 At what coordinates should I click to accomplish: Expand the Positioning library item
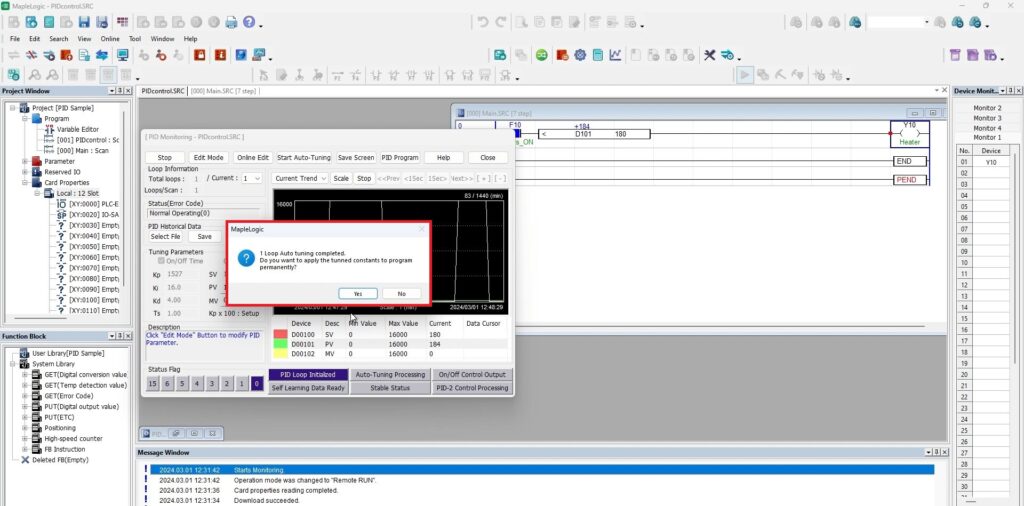[x=25, y=428]
